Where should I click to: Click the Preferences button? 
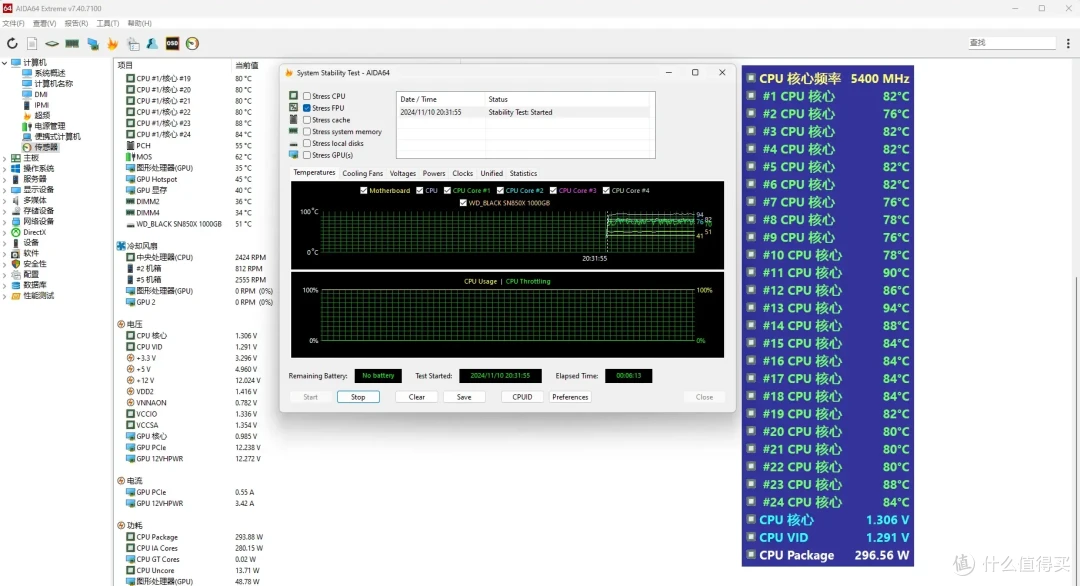tap(570, 397)
